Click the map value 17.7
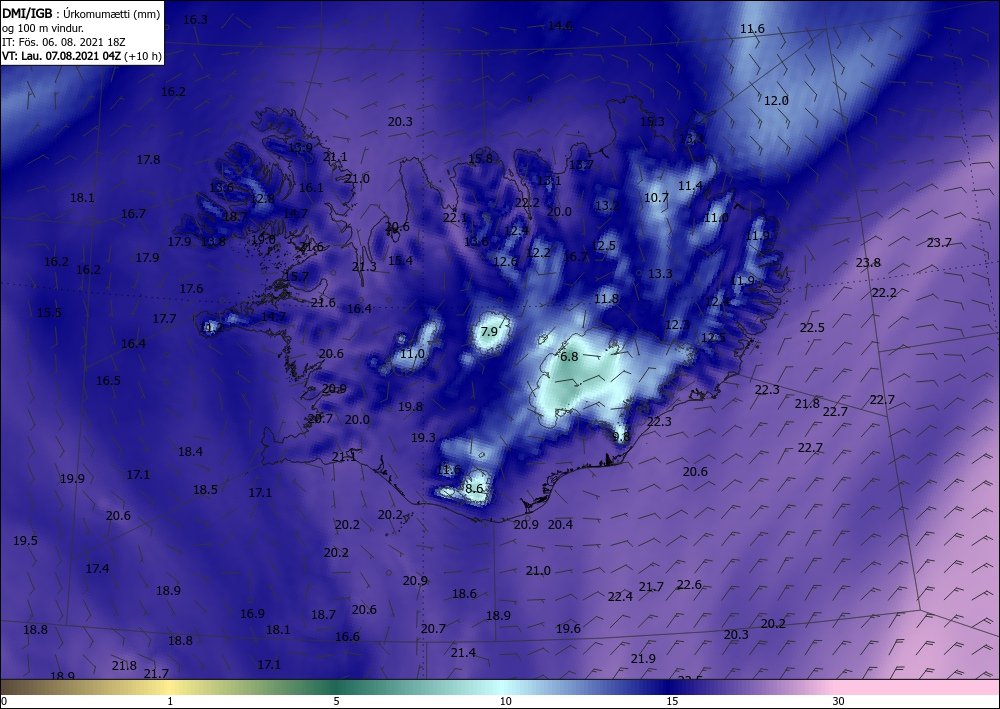This screenshot has height=709, width=1000. click(x=164, y=318)
